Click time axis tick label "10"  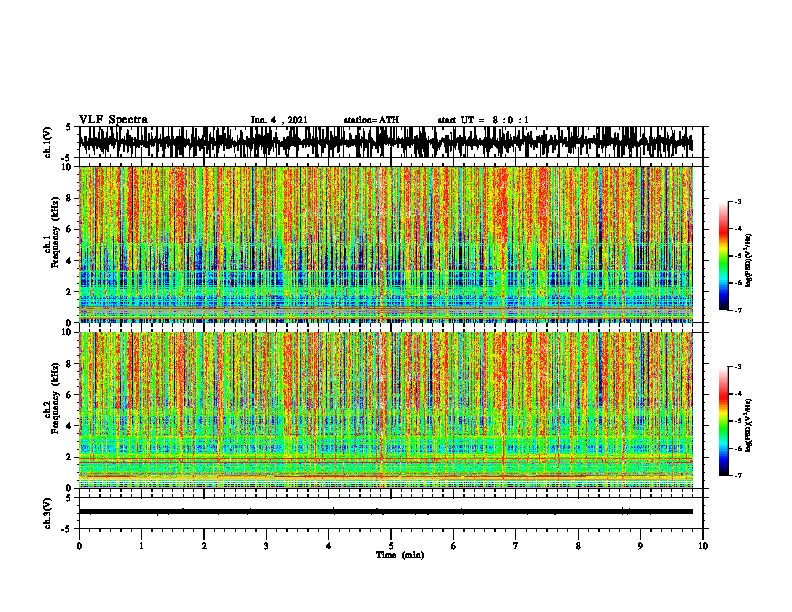(x=703, y=546)
